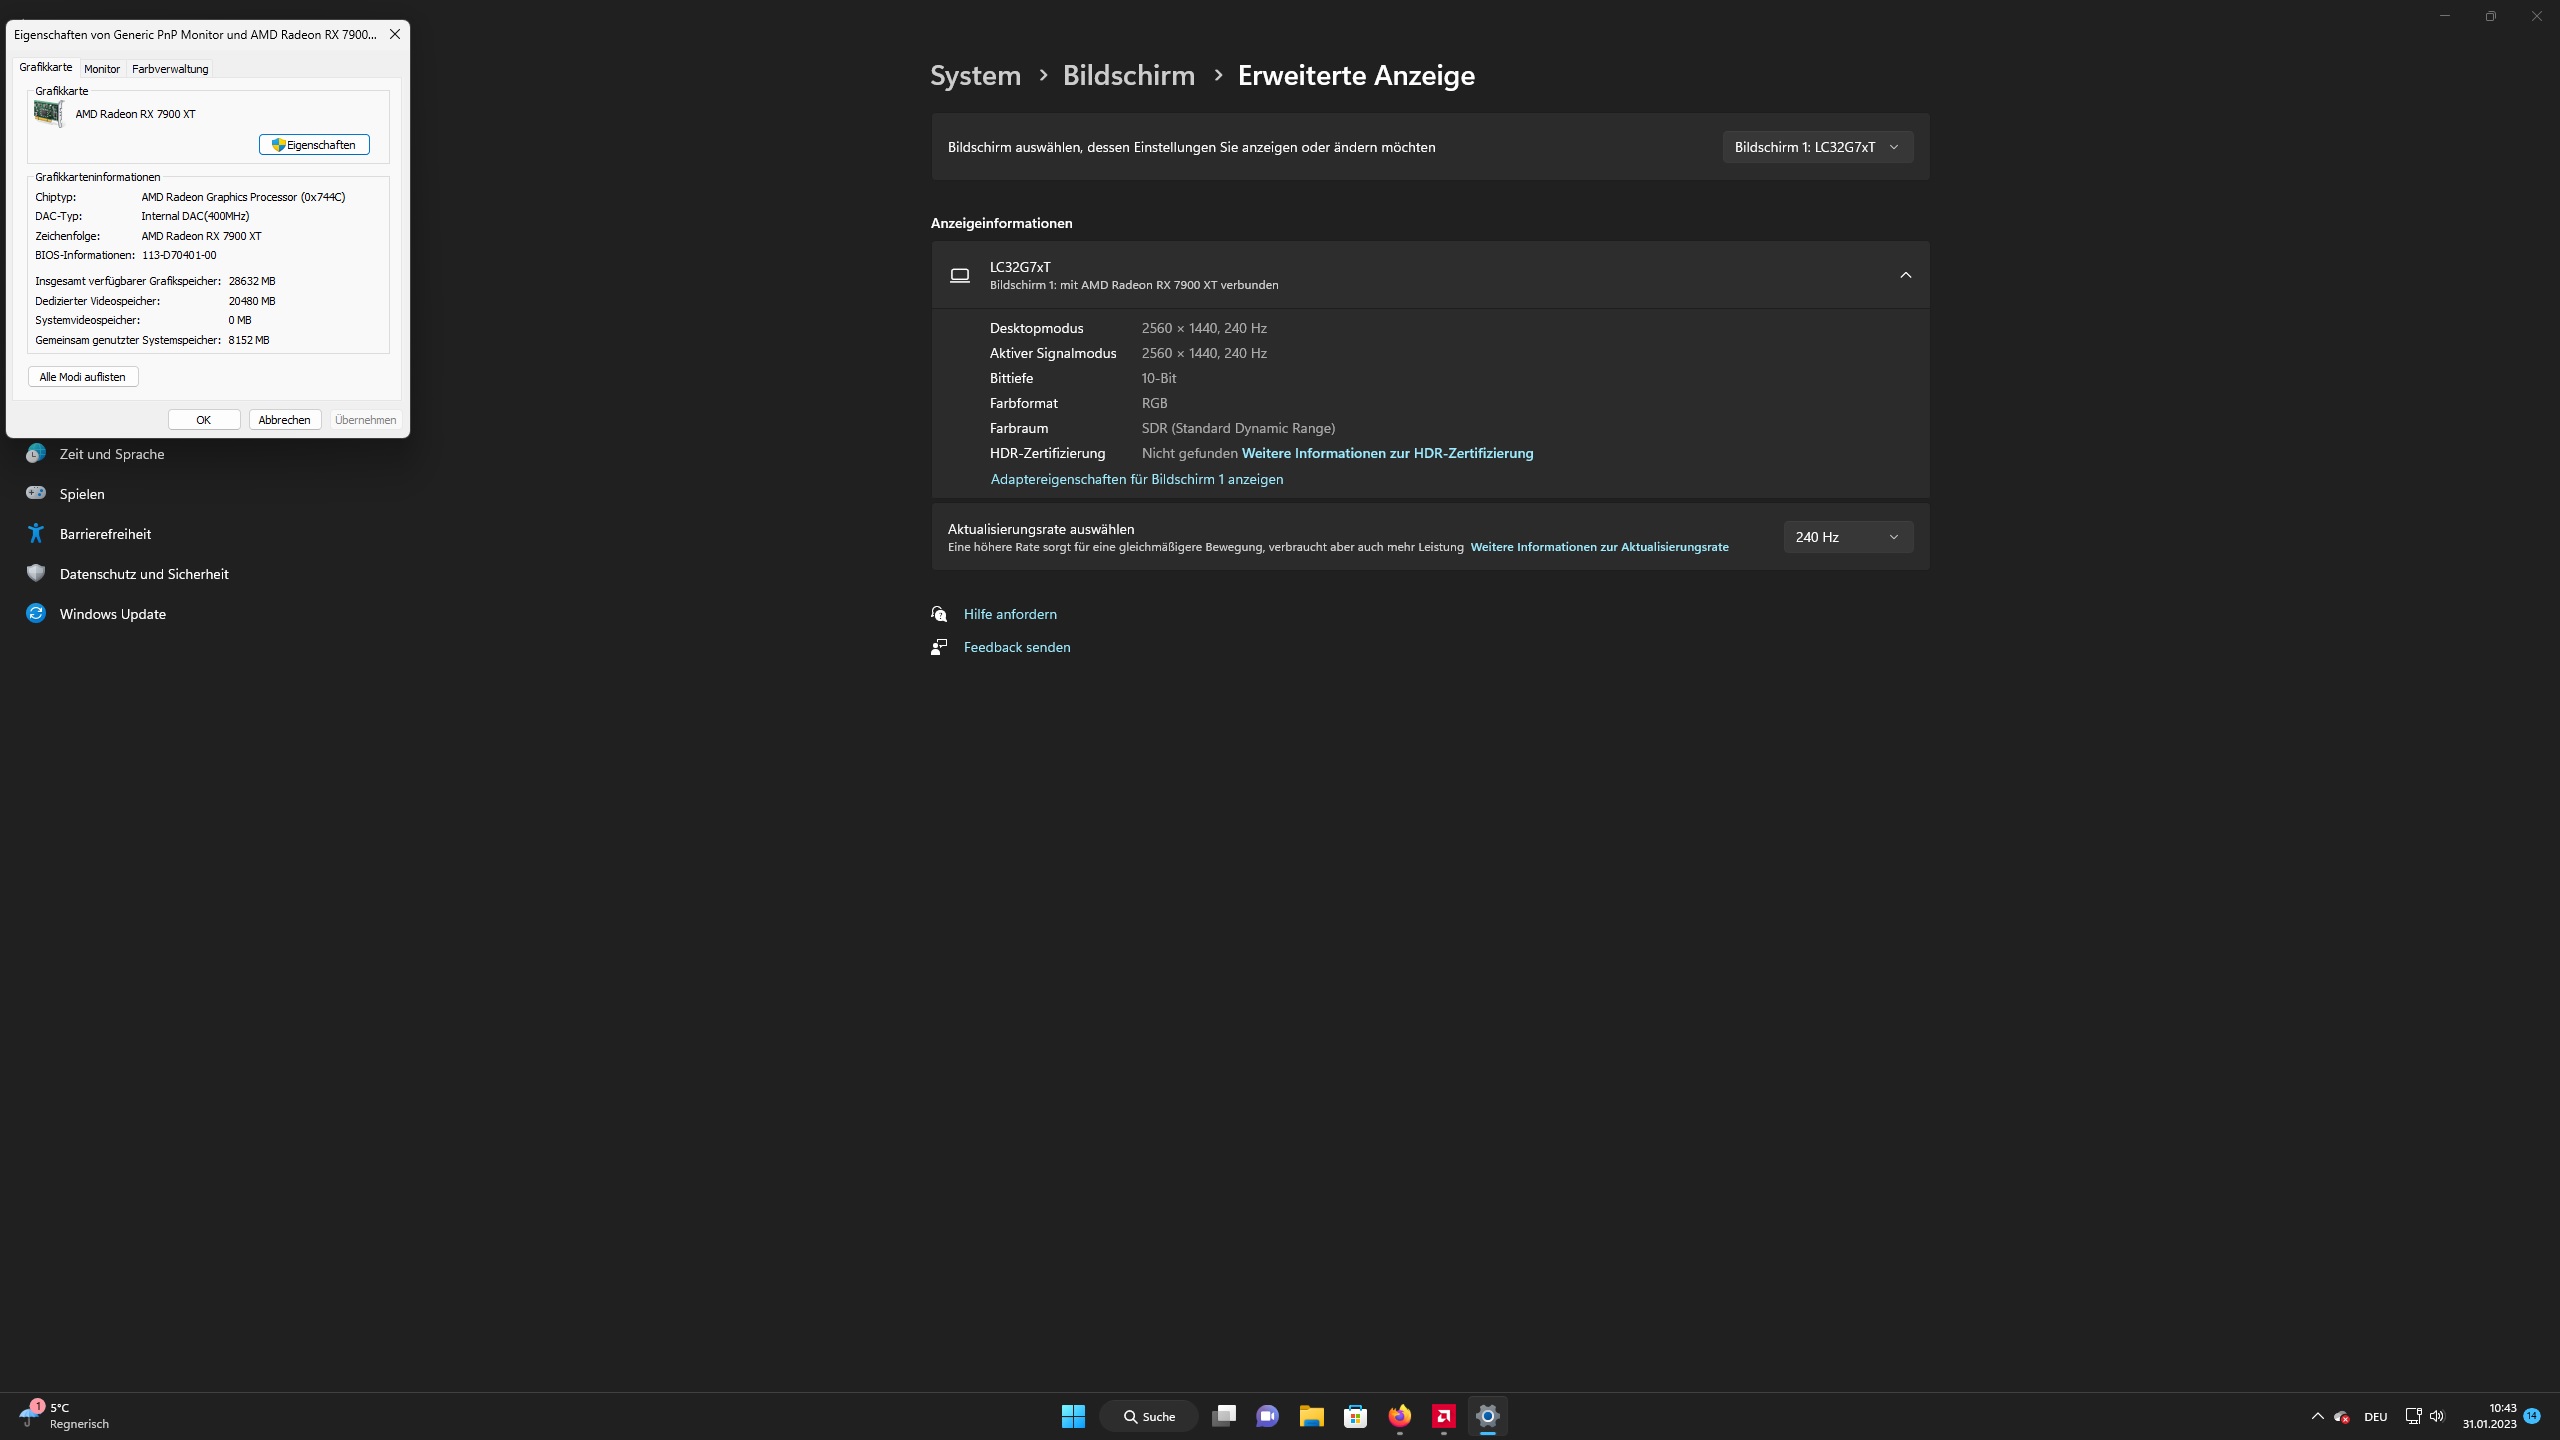Click the Windows Update refresh icon
The image size is (2560, 1440).
[x=36, y=613]
